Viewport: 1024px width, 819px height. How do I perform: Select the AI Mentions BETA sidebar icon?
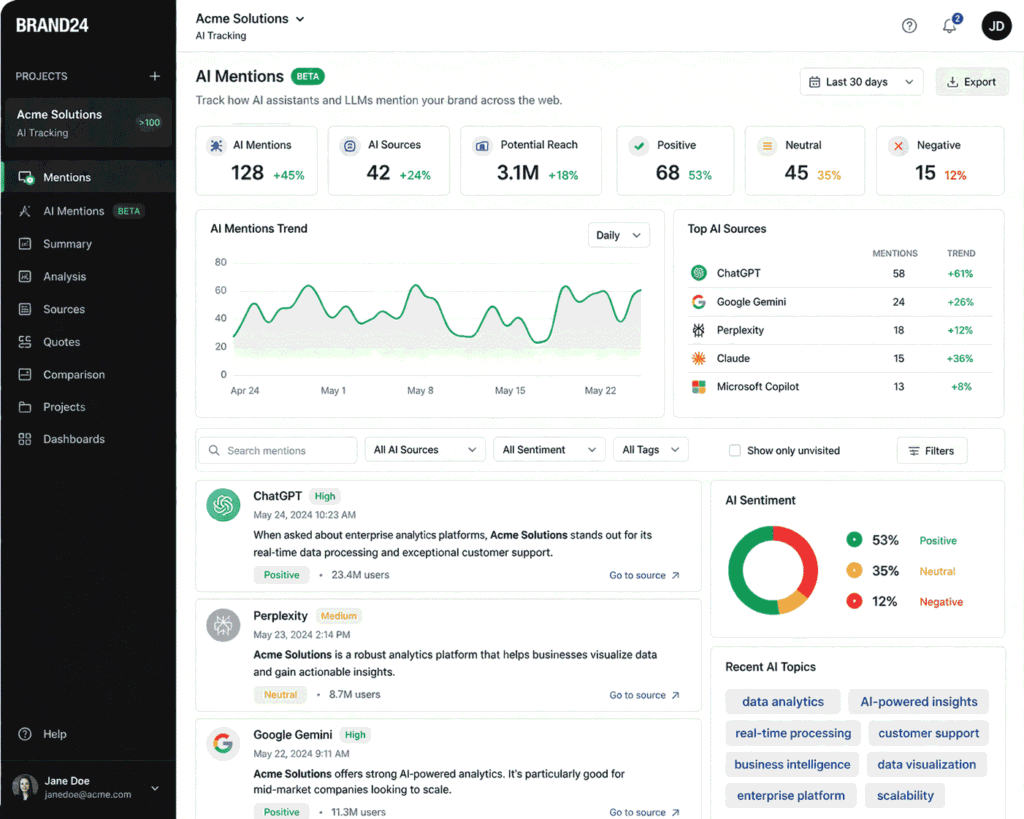pos(27,211)
